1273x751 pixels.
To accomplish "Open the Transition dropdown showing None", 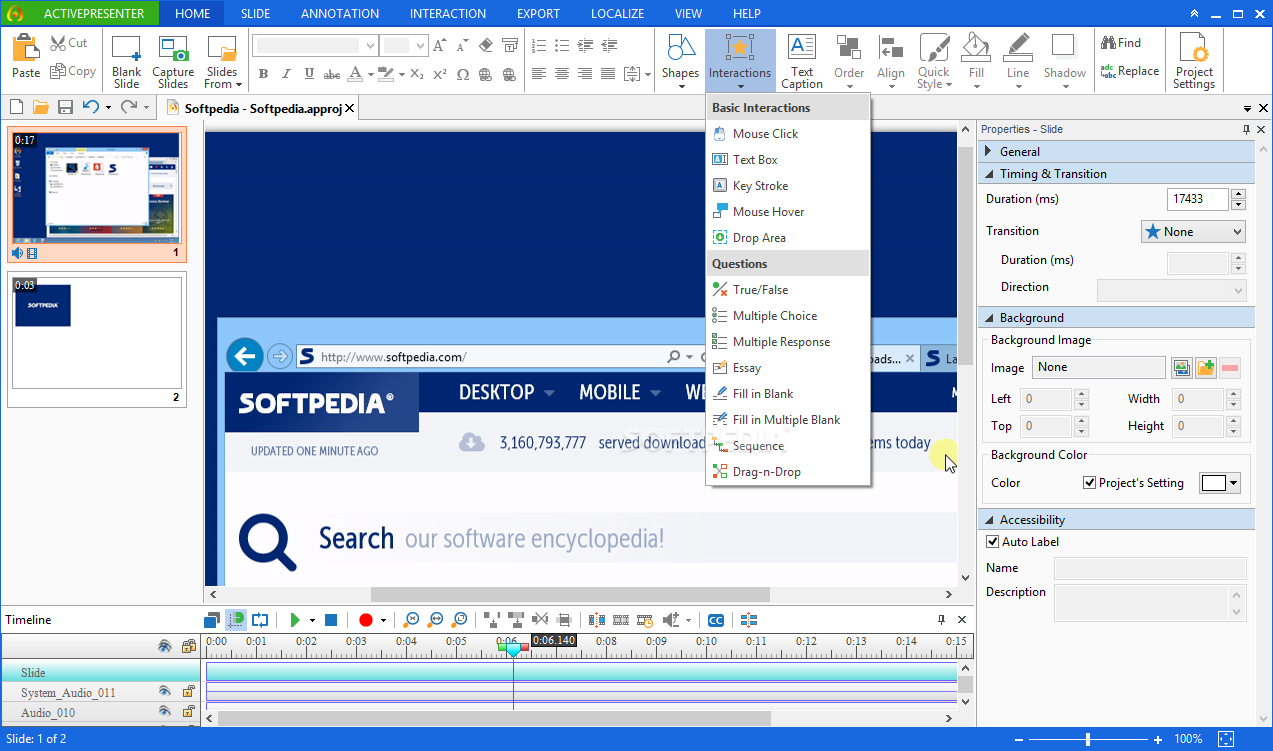I will tap(1193, 232).
